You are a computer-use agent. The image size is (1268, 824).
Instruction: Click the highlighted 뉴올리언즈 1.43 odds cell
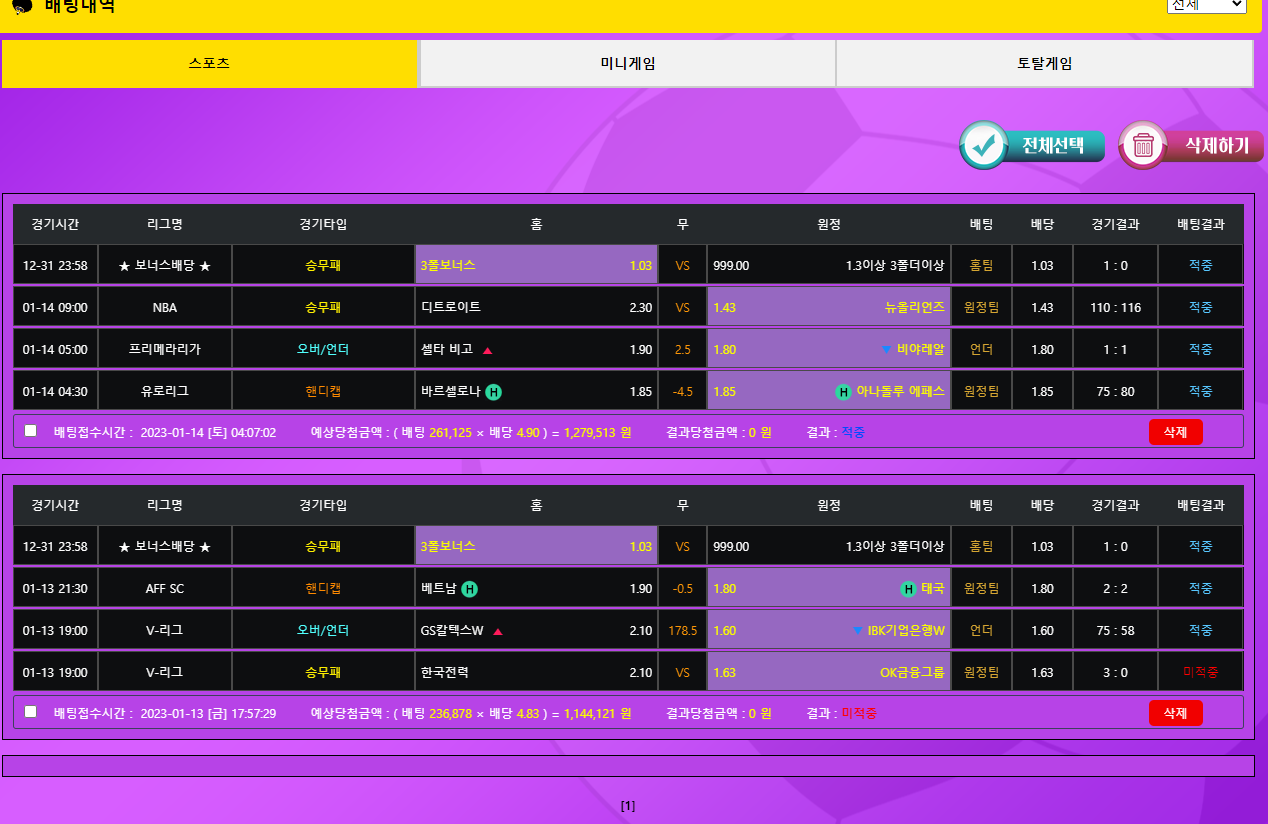(828, 308)
